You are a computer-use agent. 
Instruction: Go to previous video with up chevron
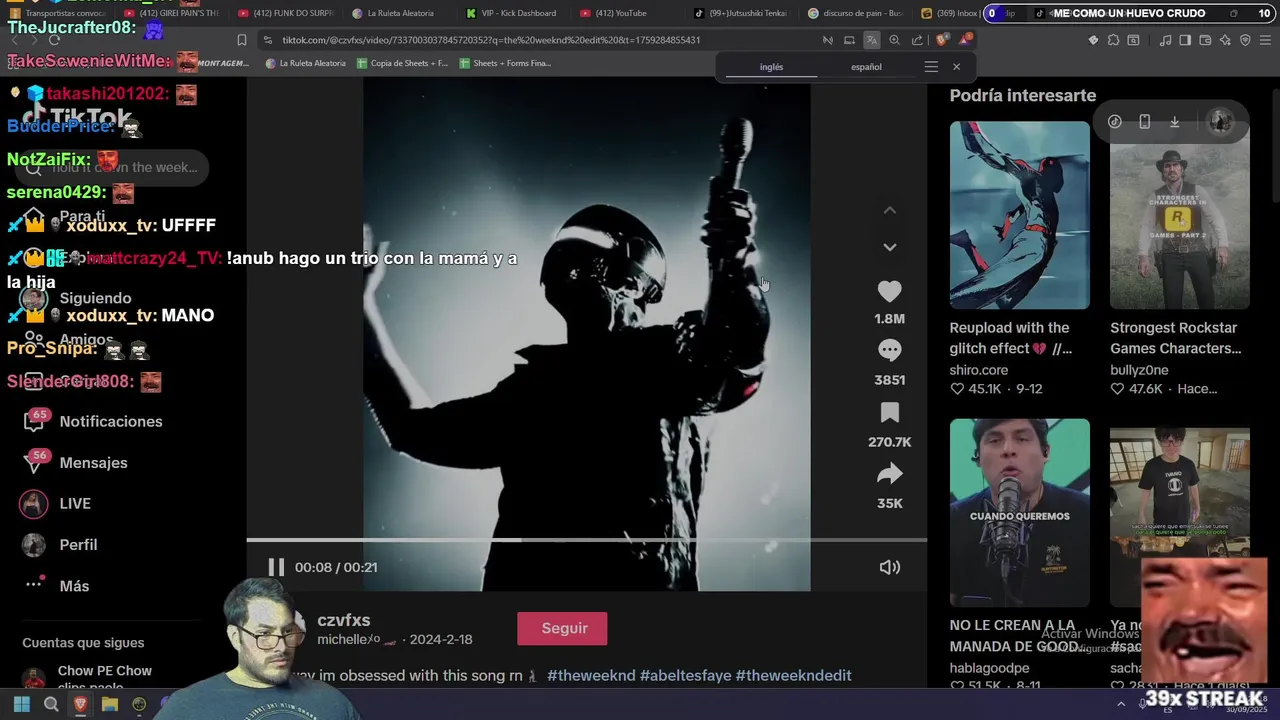pos(889,210)
